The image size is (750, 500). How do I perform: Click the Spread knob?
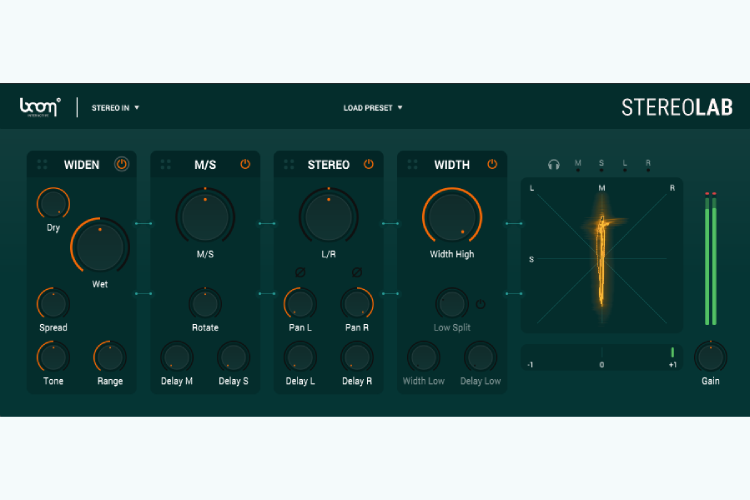(x=53, y=304)
